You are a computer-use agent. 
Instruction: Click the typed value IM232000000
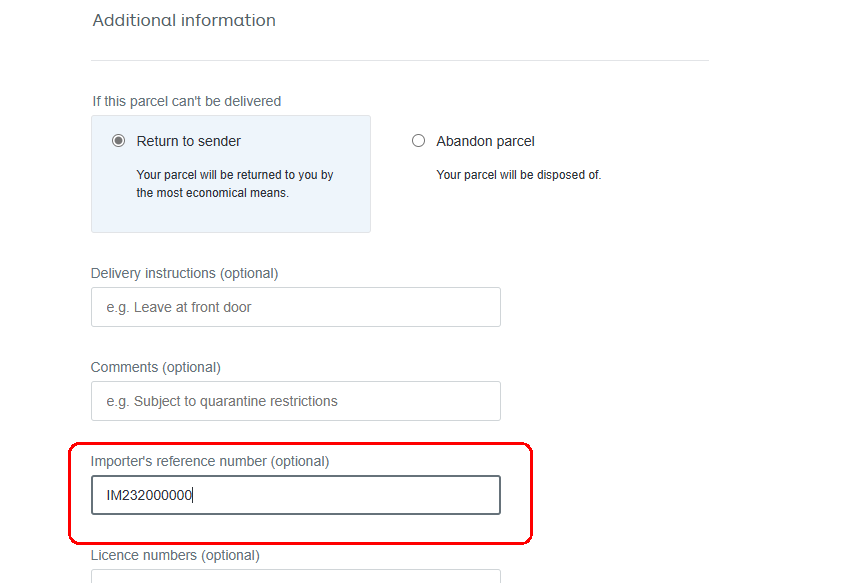pyautogui.click(x=148, y=495)
